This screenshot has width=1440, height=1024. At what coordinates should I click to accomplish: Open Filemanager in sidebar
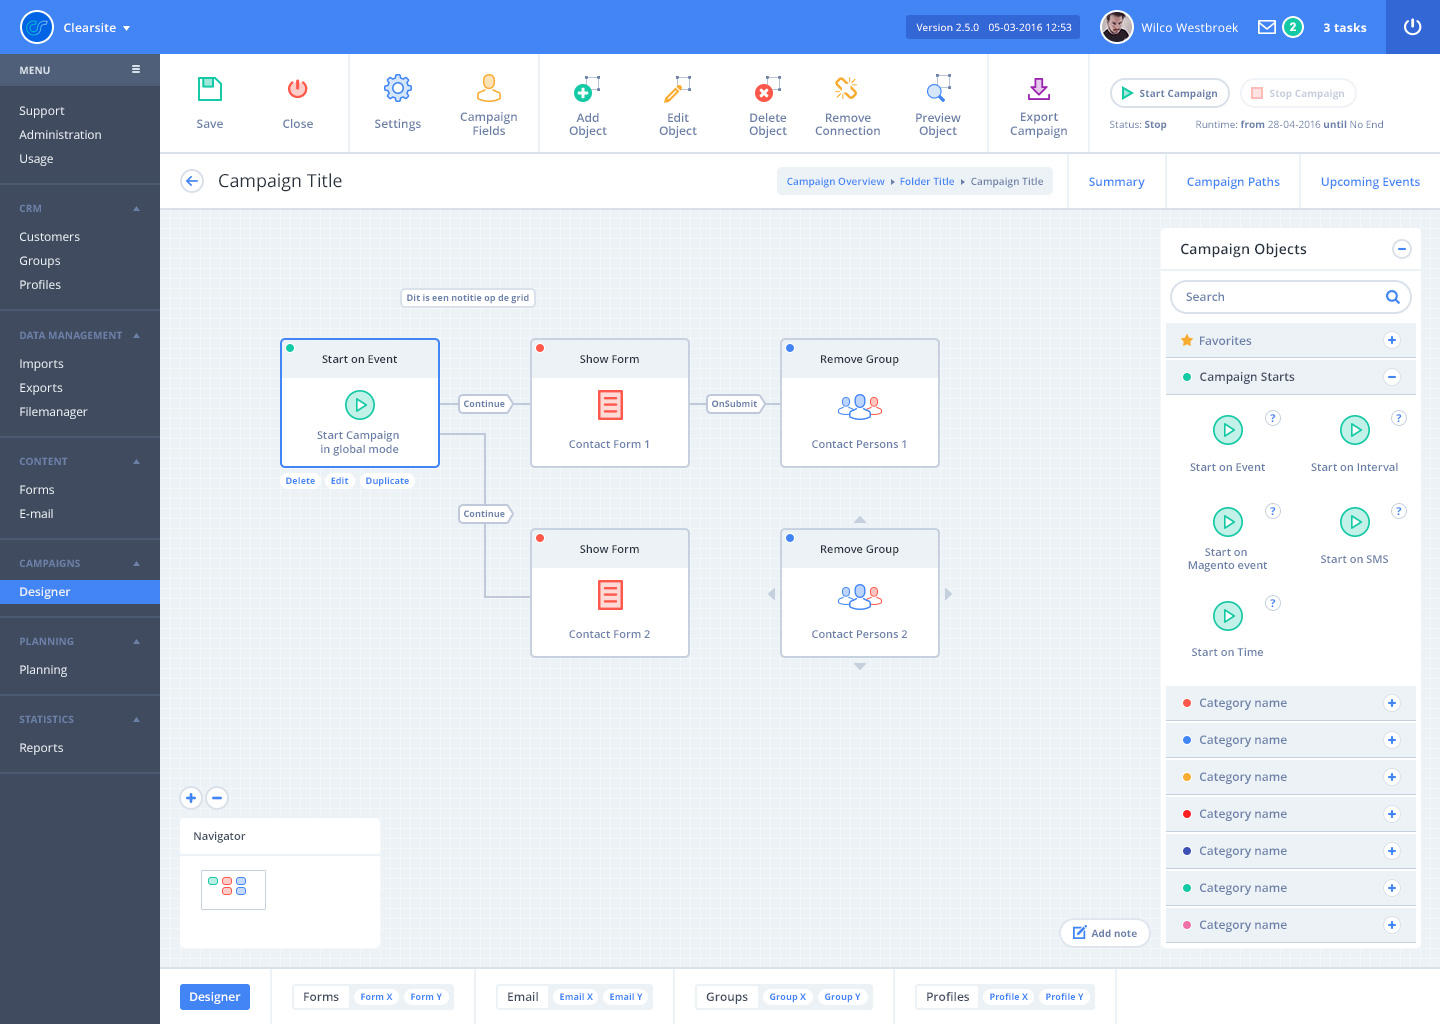[x=53, y=412]
